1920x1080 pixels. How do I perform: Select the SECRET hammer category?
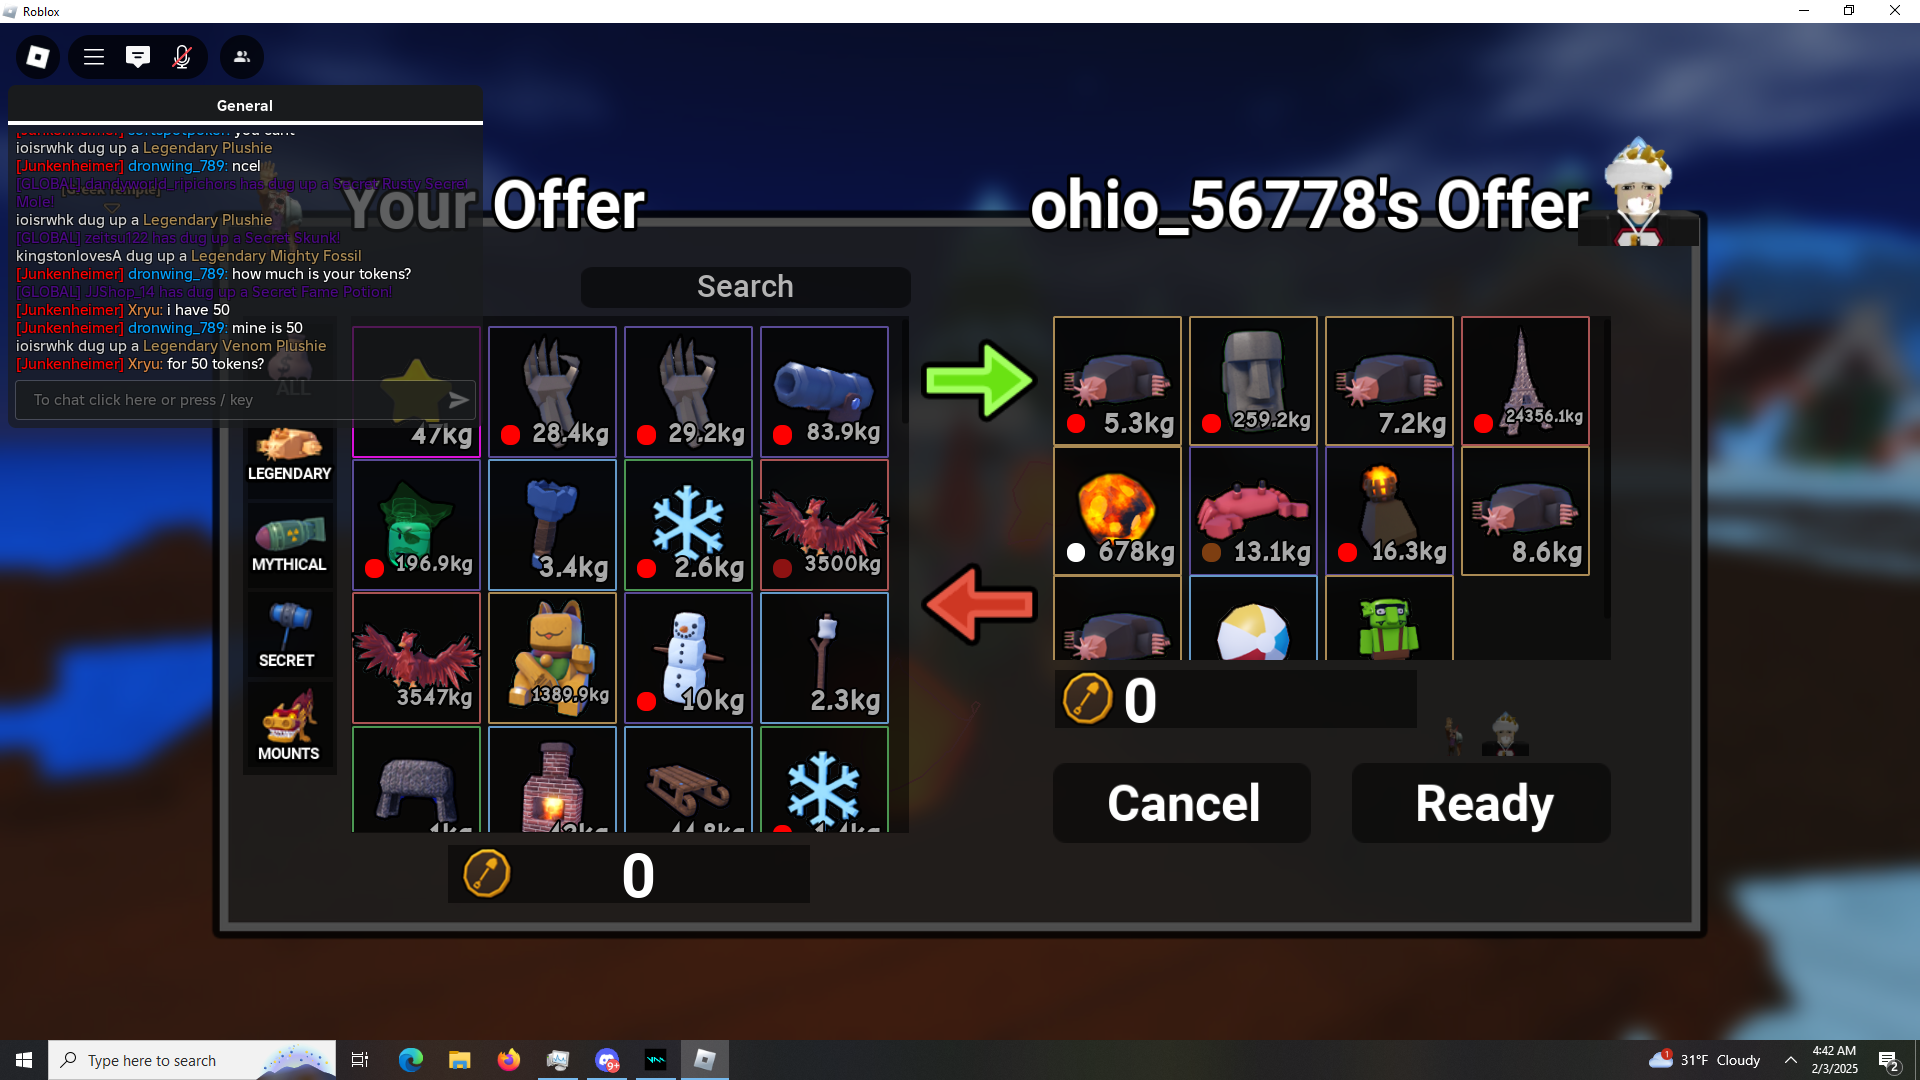point(289,634)
